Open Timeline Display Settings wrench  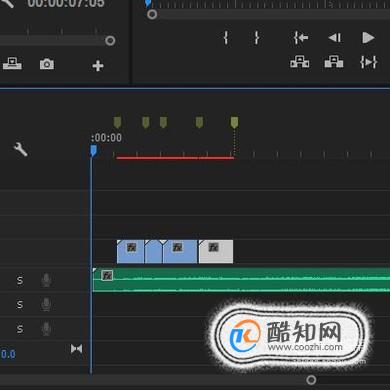[20, 149]
